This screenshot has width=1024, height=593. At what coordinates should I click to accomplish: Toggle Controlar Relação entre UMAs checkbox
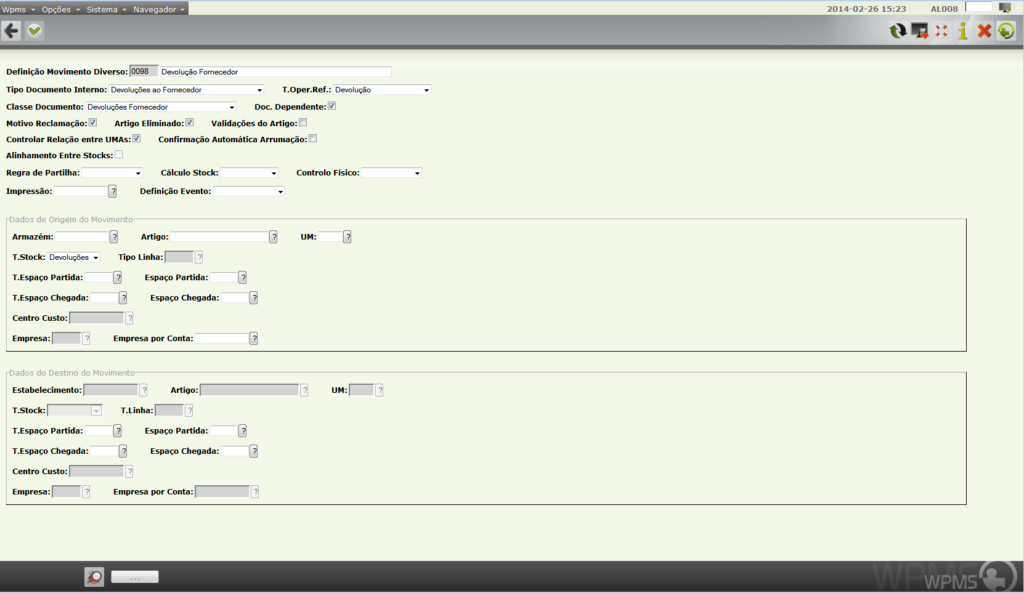(136, 138)
